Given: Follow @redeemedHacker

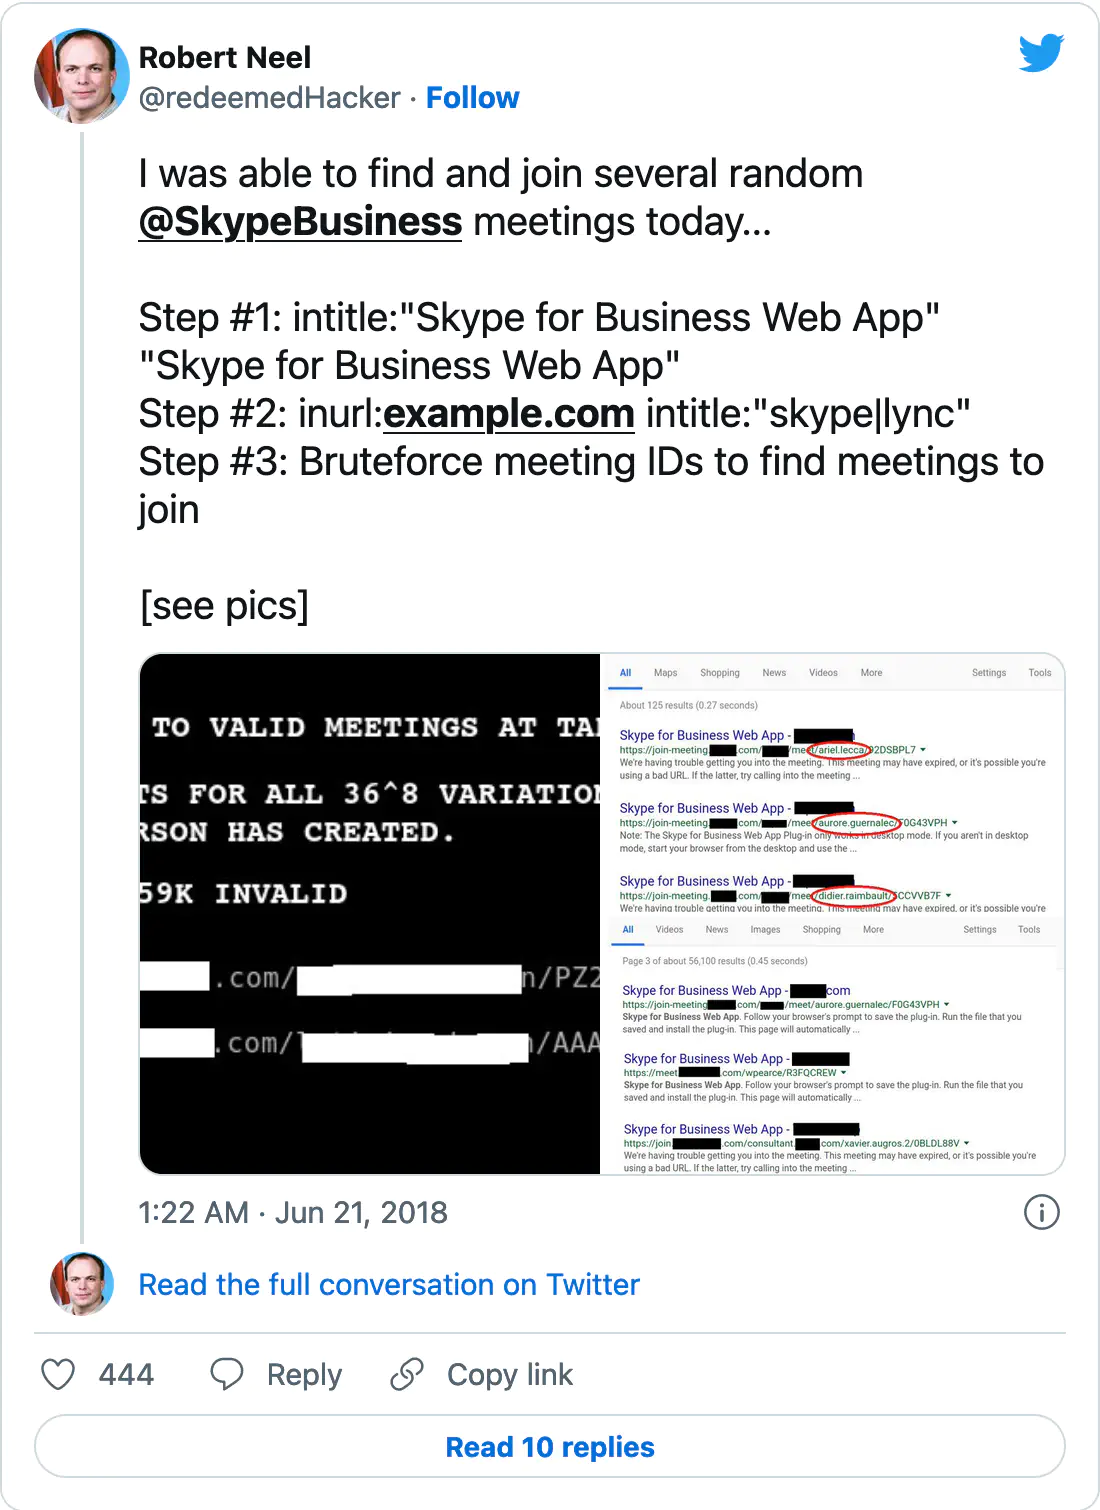Looking at the screenshot, I should tap(473, 98).
